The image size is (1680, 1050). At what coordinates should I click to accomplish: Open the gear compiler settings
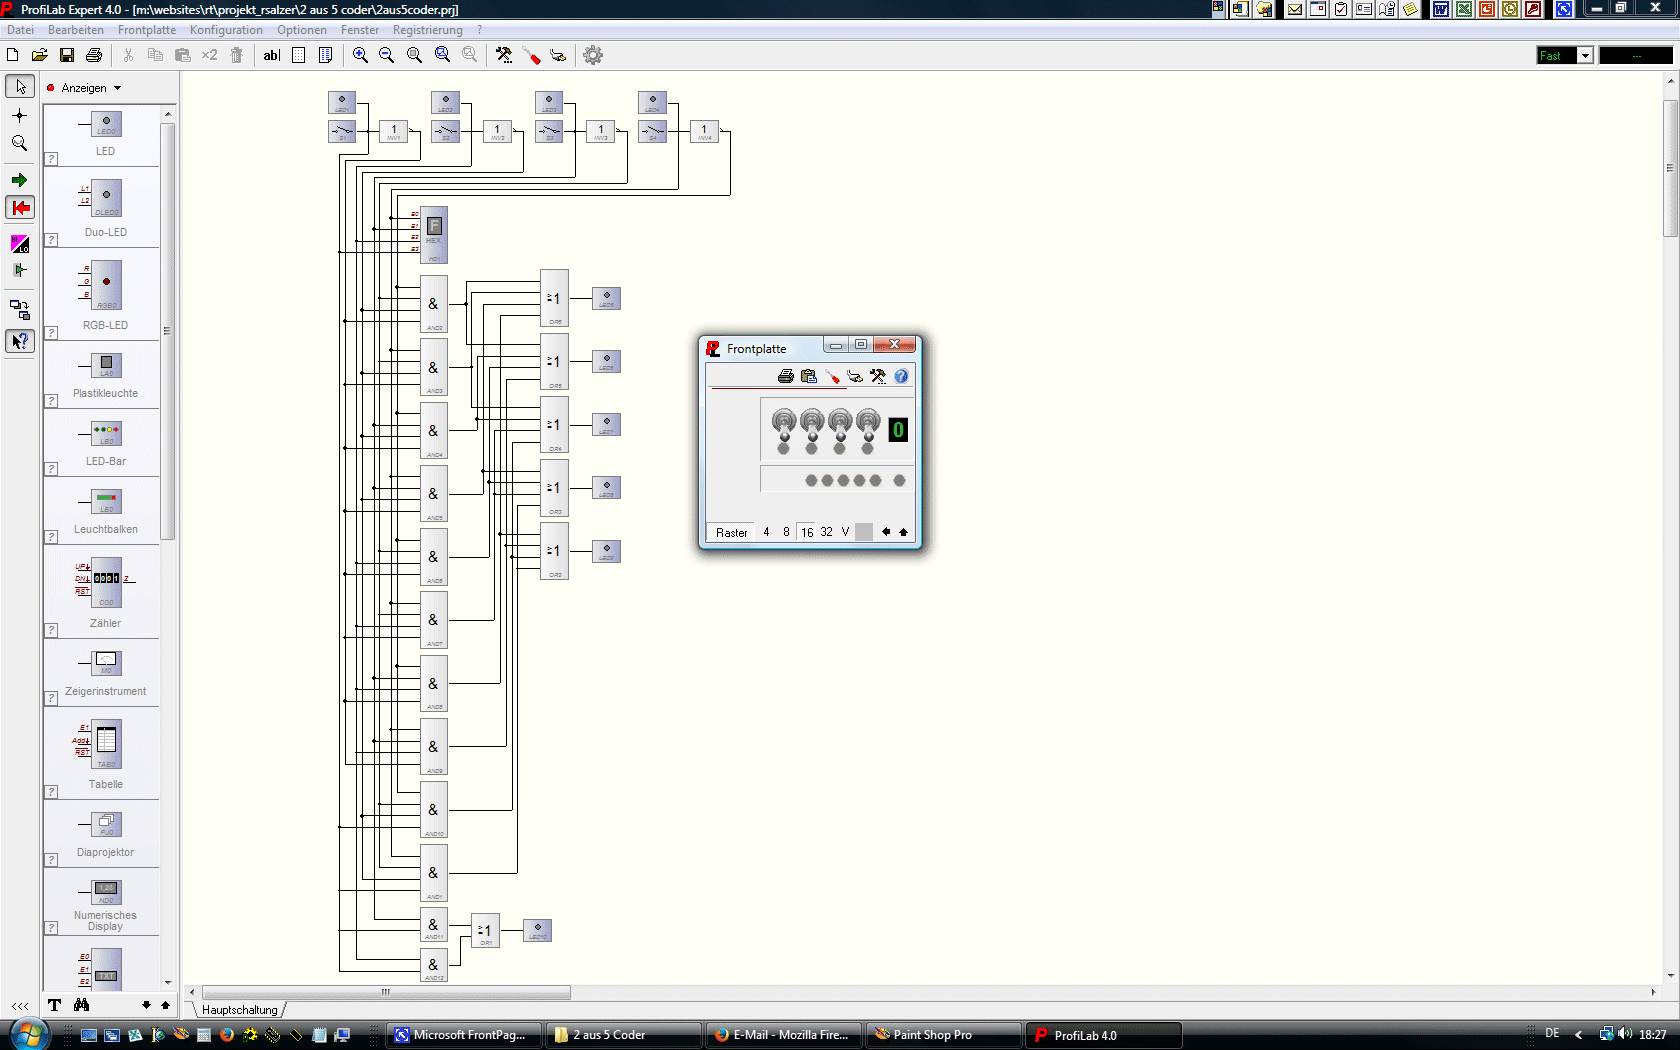(x=593, y=55)
